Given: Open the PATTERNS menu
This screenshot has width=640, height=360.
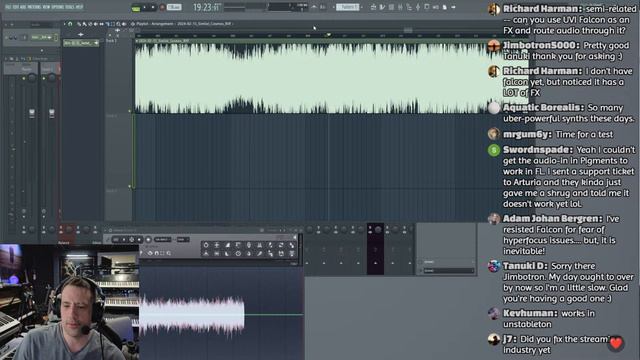Looking at the screenshot, I should click(35, 7).
